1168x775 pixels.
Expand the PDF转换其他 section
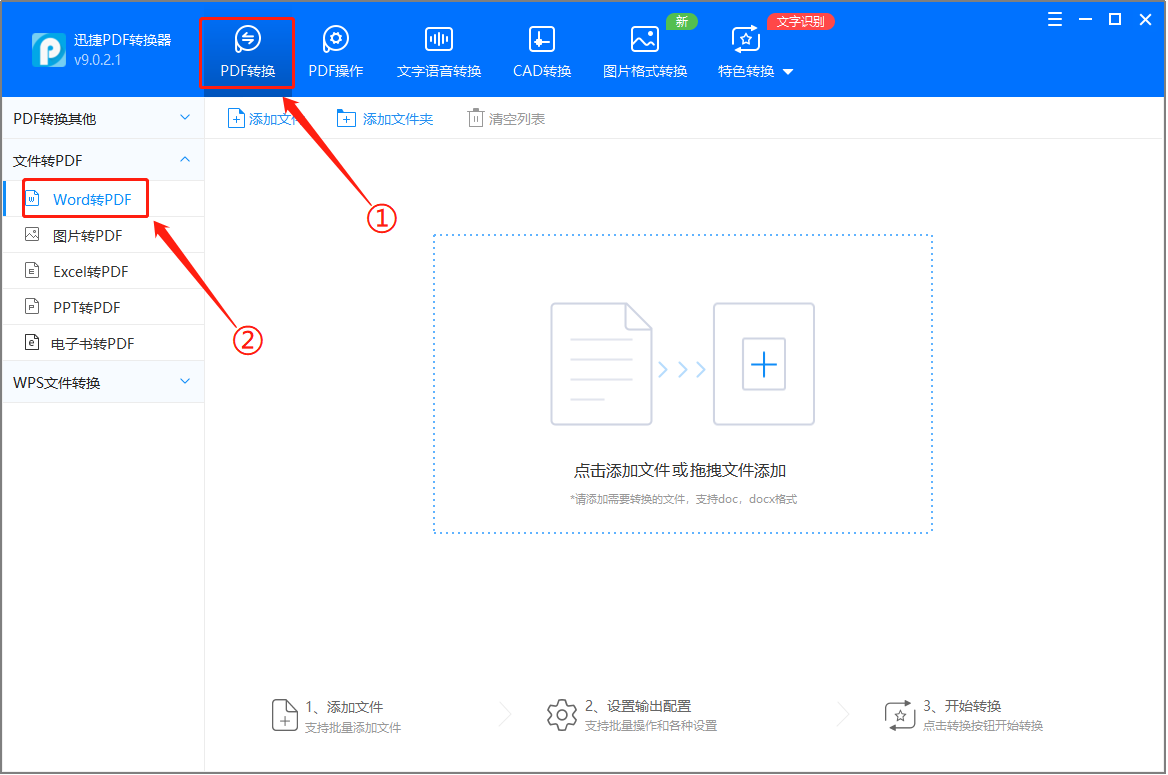pyautogui.click(x=103, y=118)
